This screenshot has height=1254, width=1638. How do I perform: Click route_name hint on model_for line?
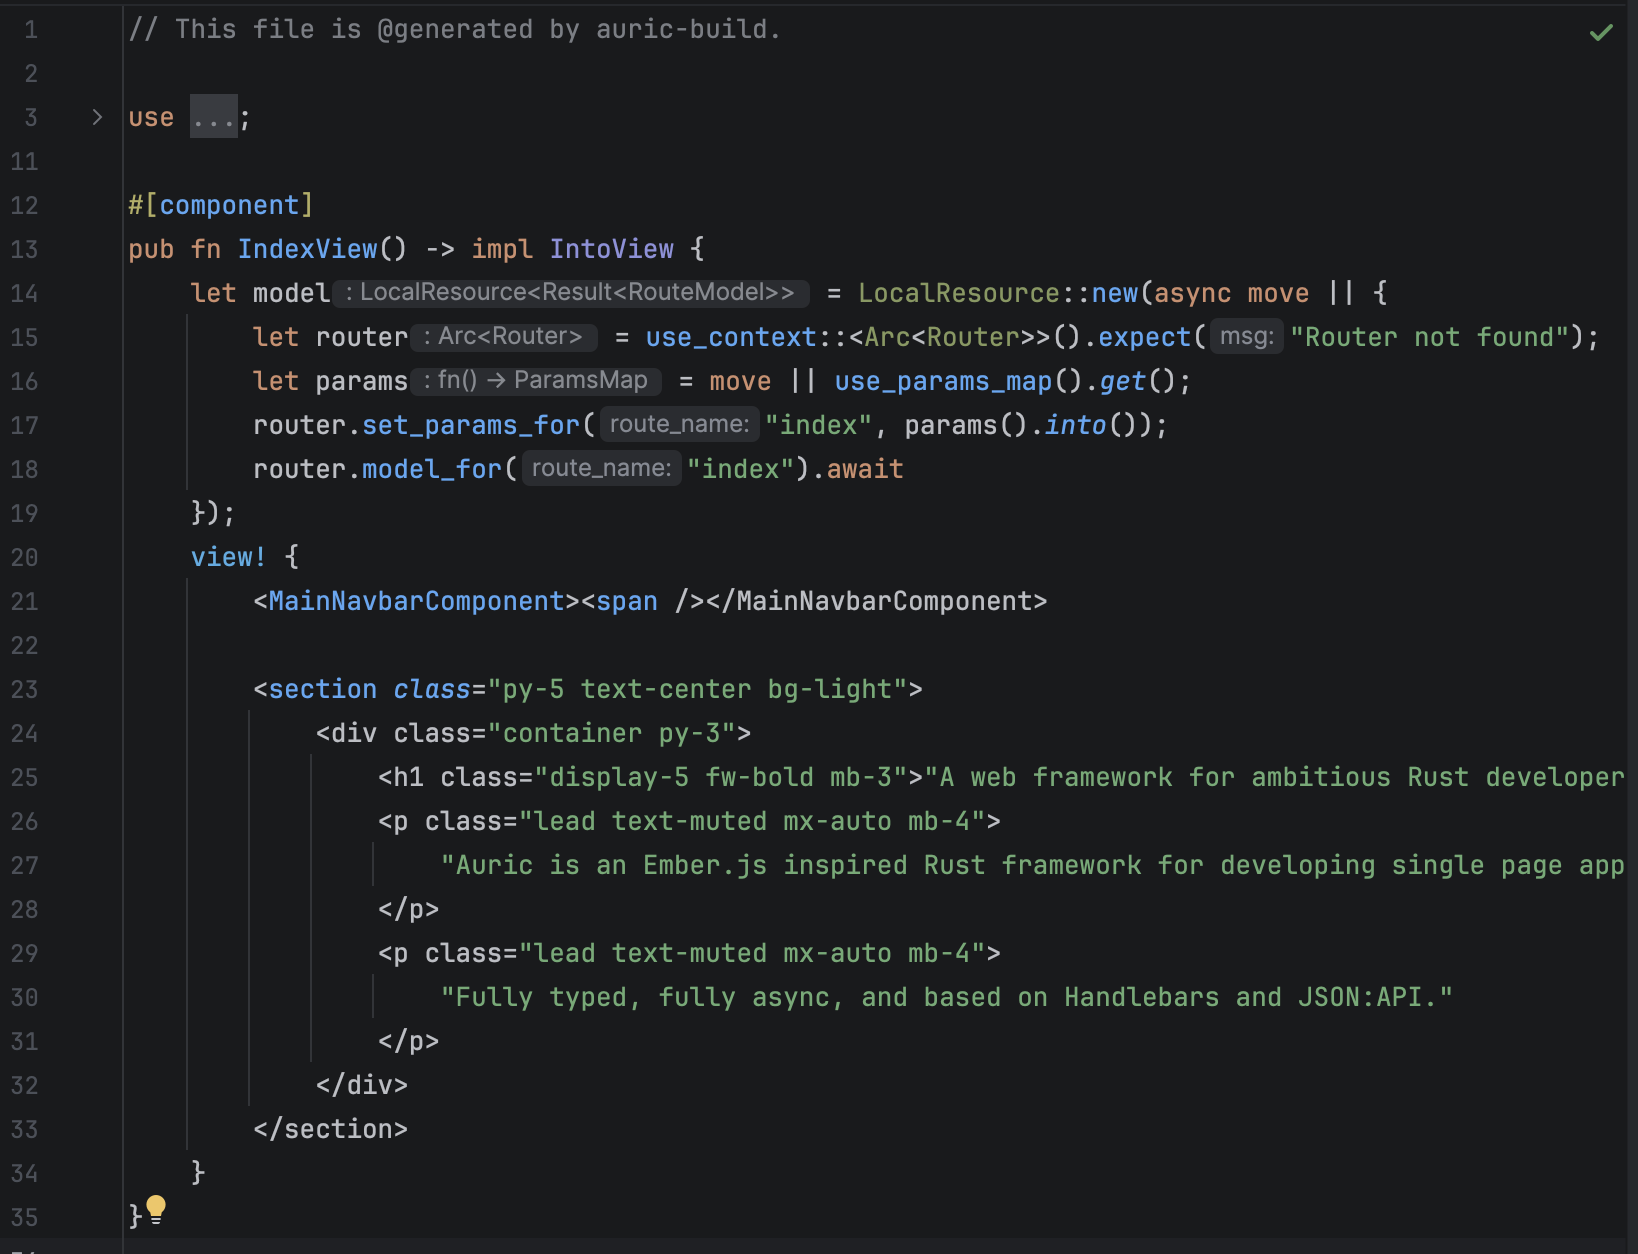[x=602, y=469]
